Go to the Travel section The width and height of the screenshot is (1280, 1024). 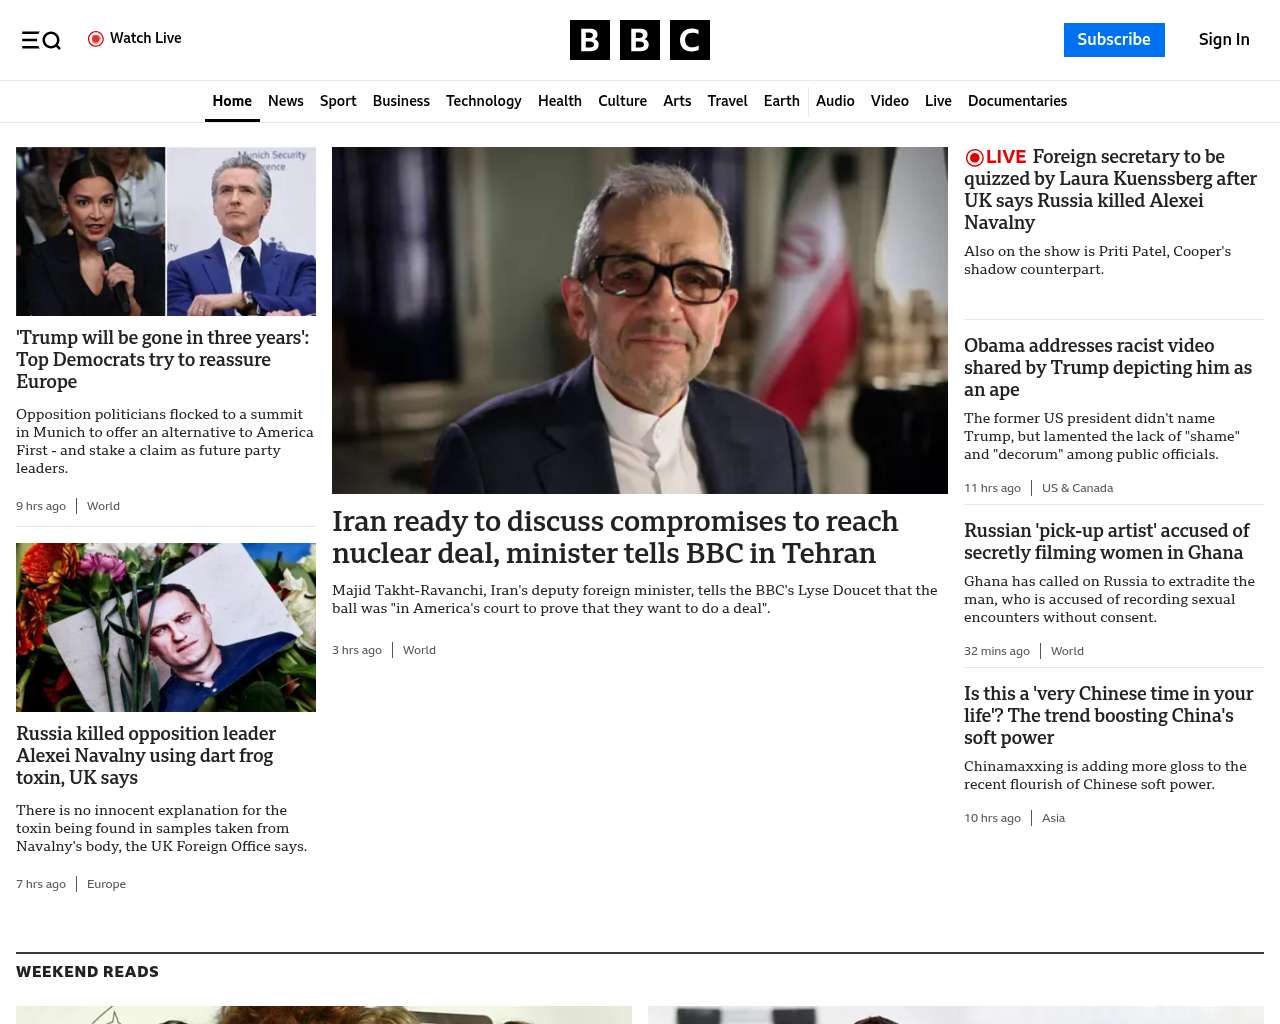coord(727,101)
